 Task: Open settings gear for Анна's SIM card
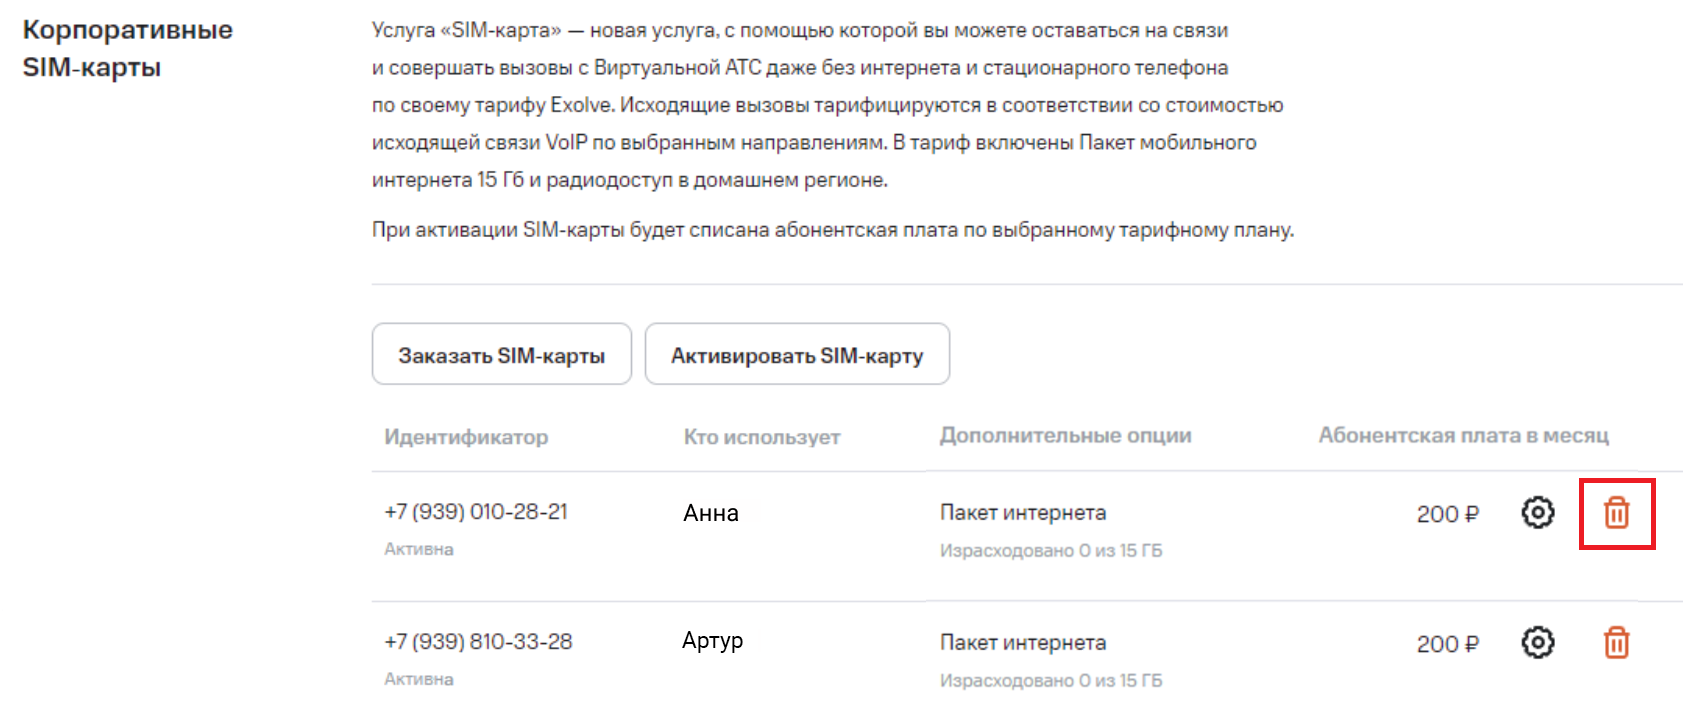pos(1538,513)
